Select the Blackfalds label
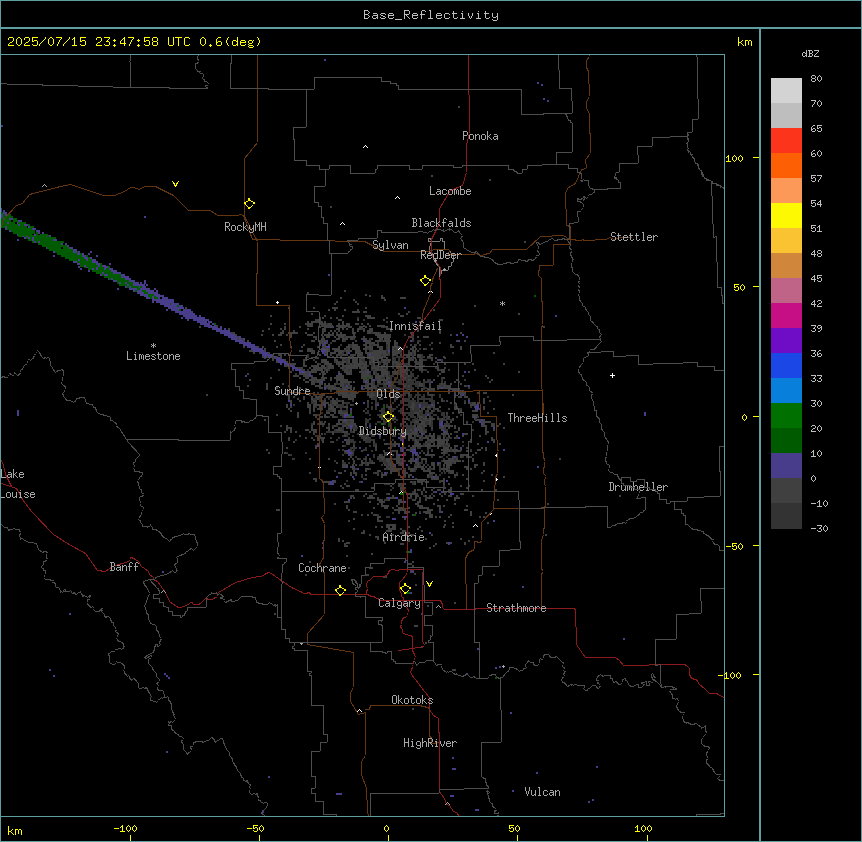This screenshot has height=842, width=862. pos(441,223)
